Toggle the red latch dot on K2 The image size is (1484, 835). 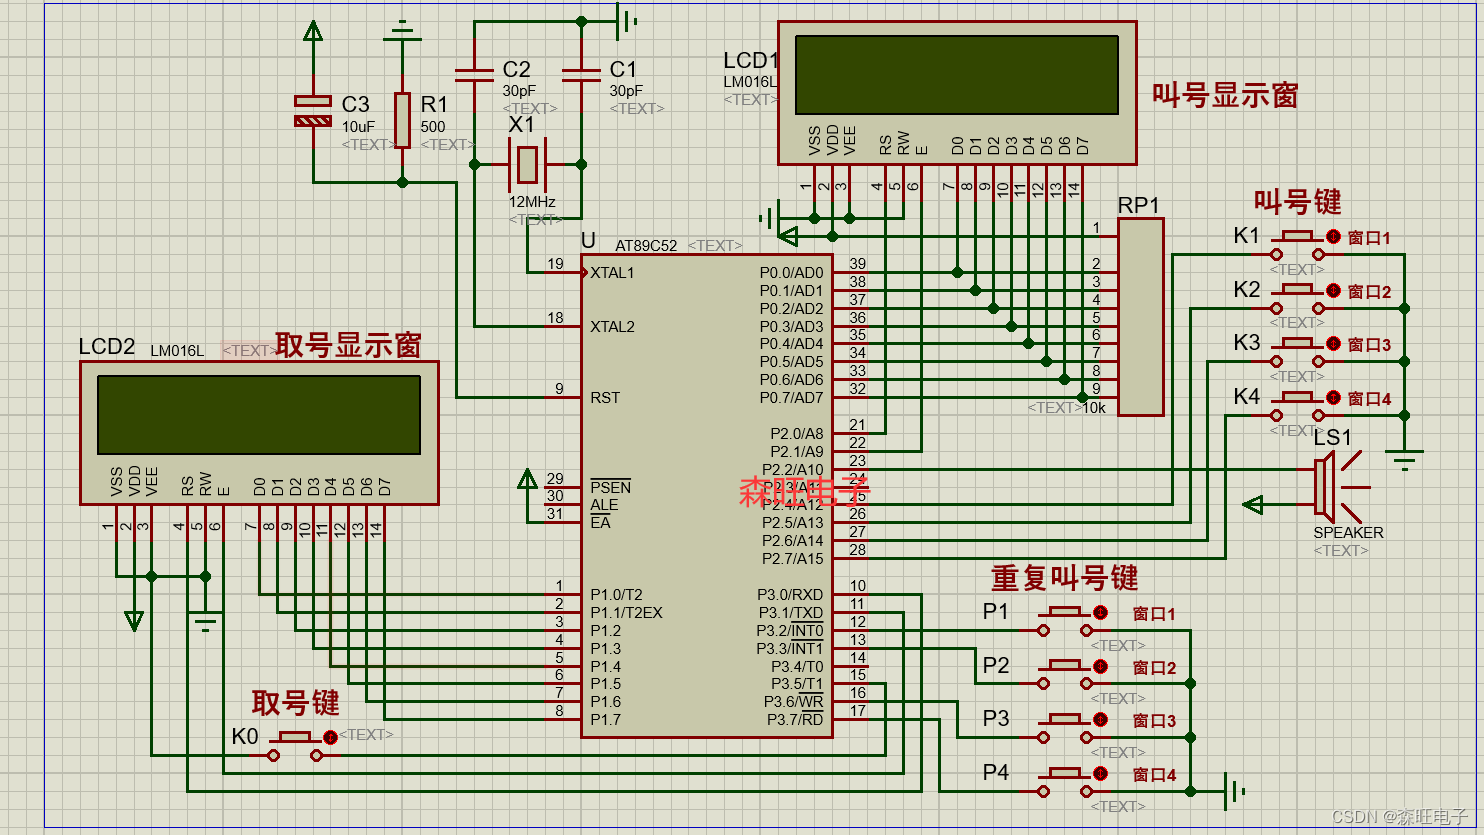pos(1333,291)
